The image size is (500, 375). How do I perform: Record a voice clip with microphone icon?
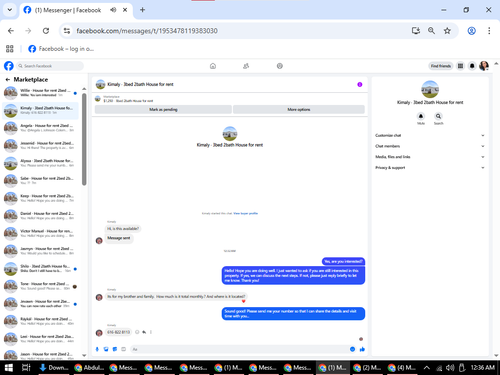(x=97, y=349)
